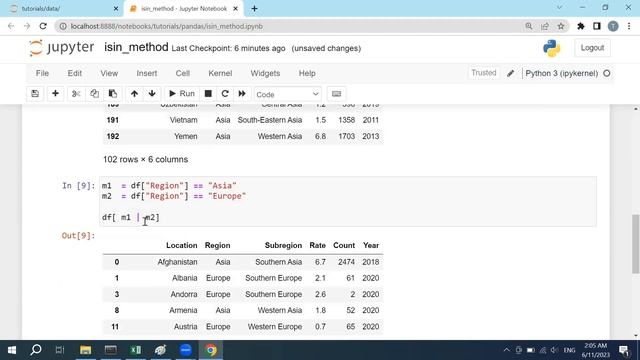Toggle the browser side panel icon
This screenshot has width=640, height=360.
[597, 26]
